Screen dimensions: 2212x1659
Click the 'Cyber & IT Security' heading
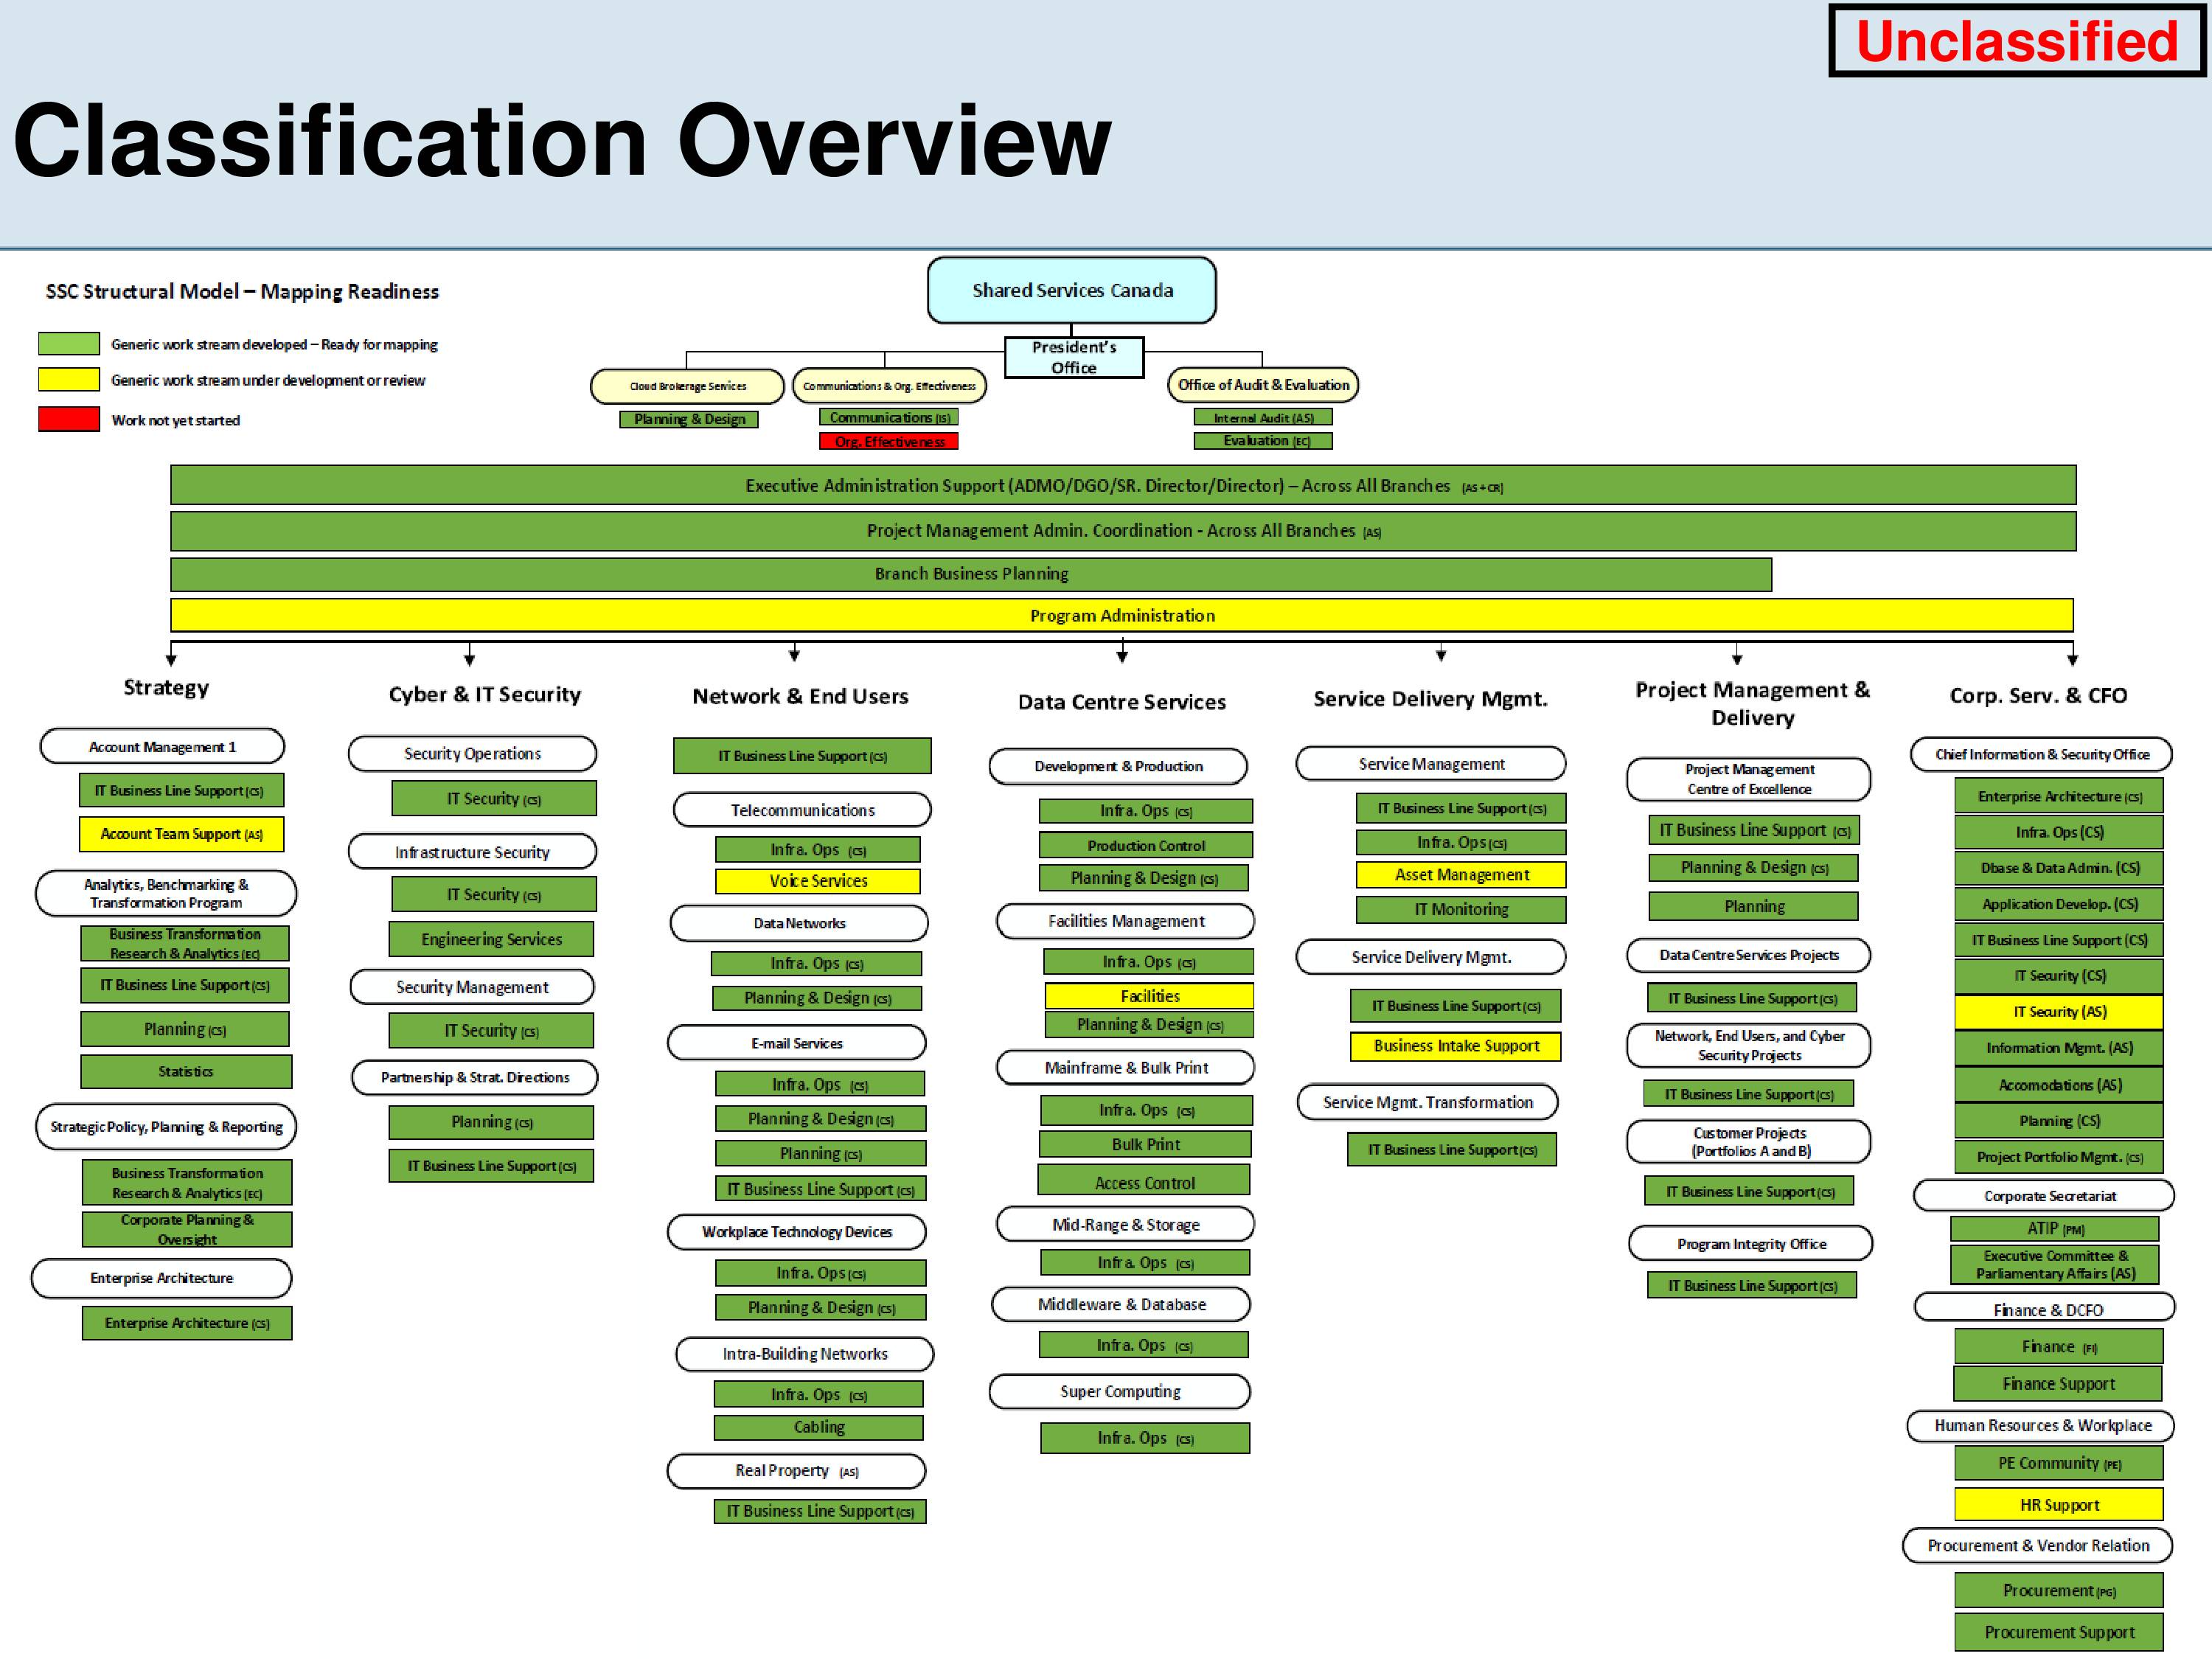[485, 694]
